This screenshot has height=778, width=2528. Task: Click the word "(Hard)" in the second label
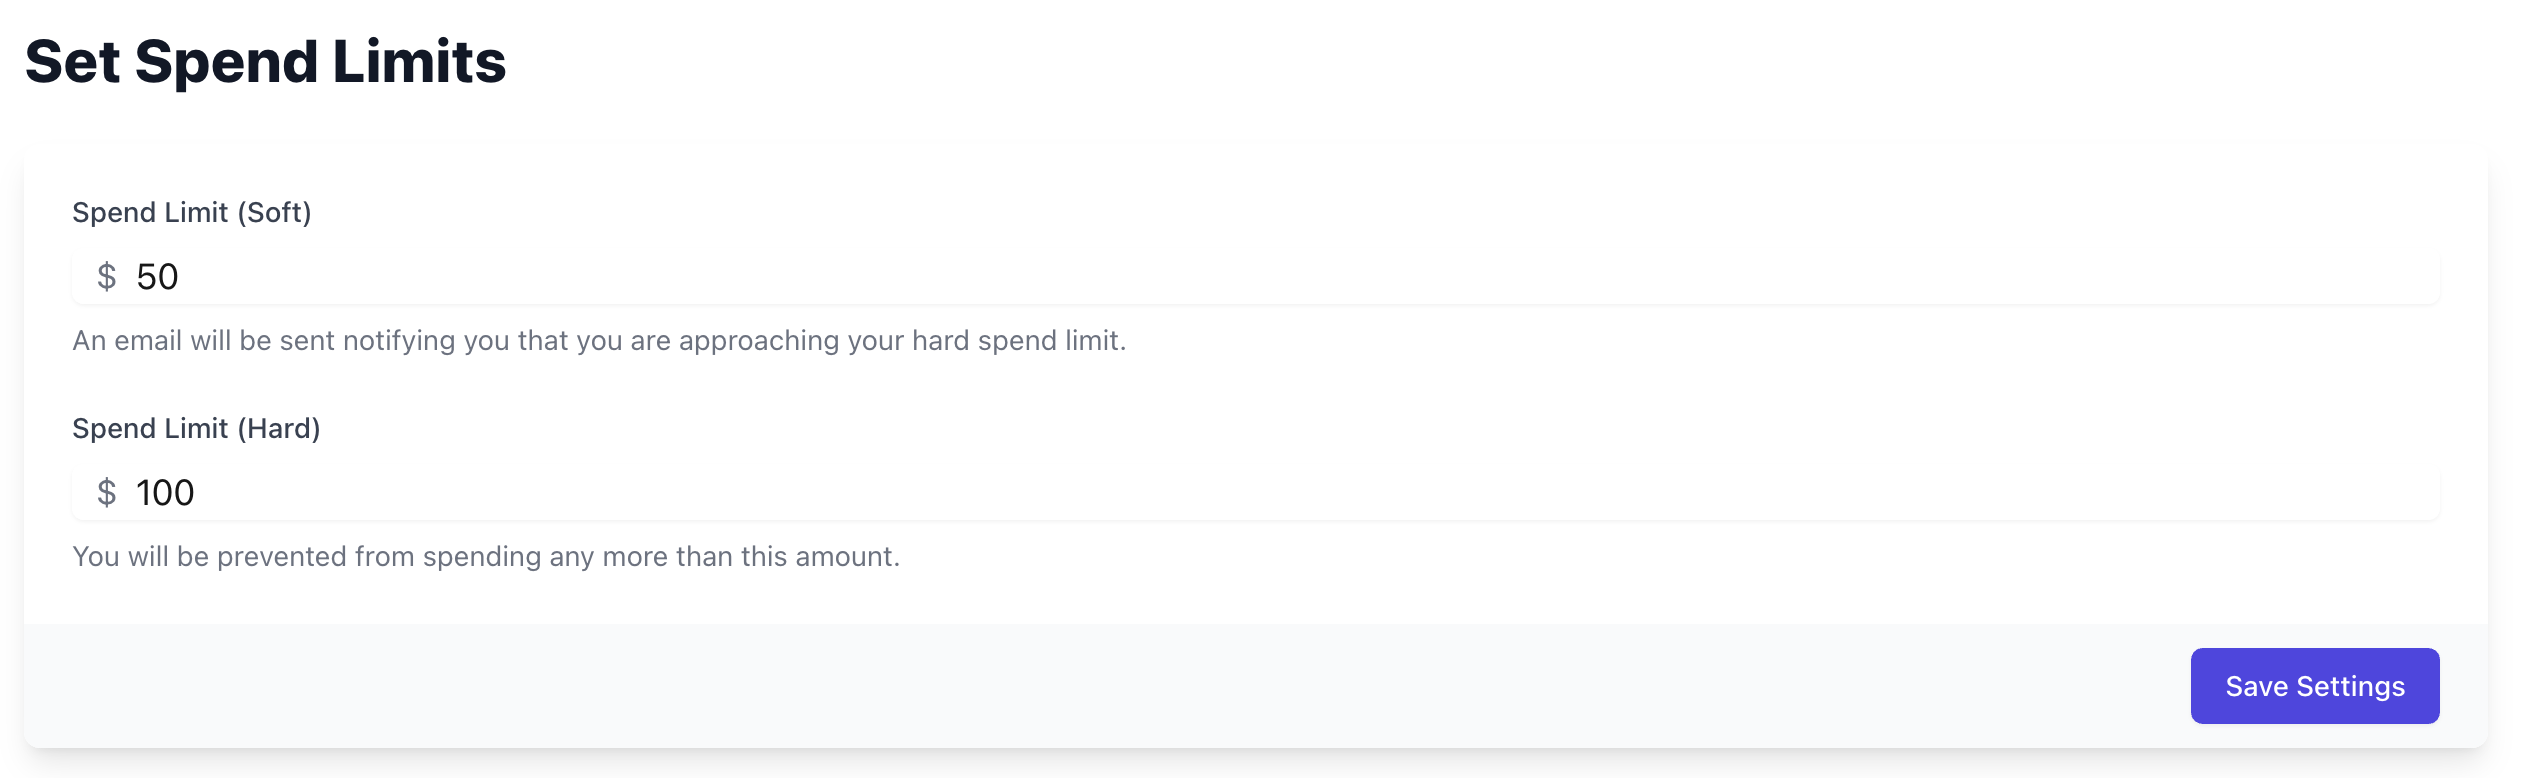point(278,429)
